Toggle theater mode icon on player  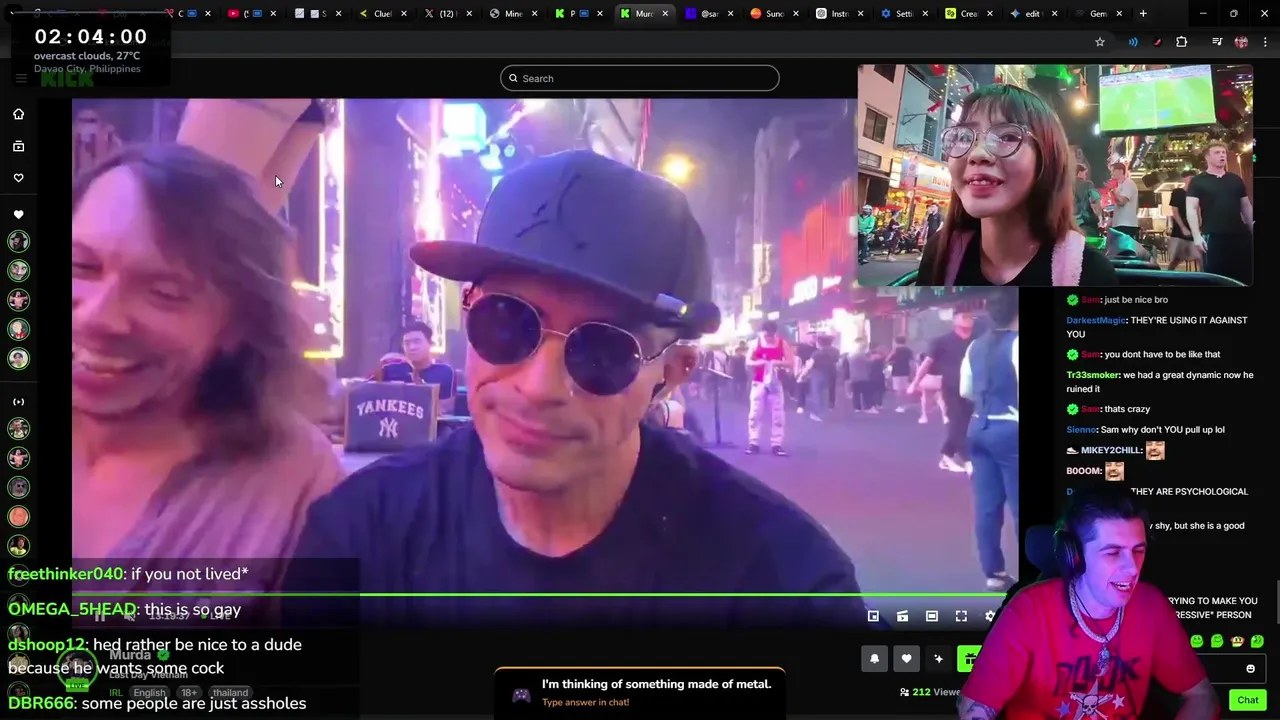click(x=932, y=616)
